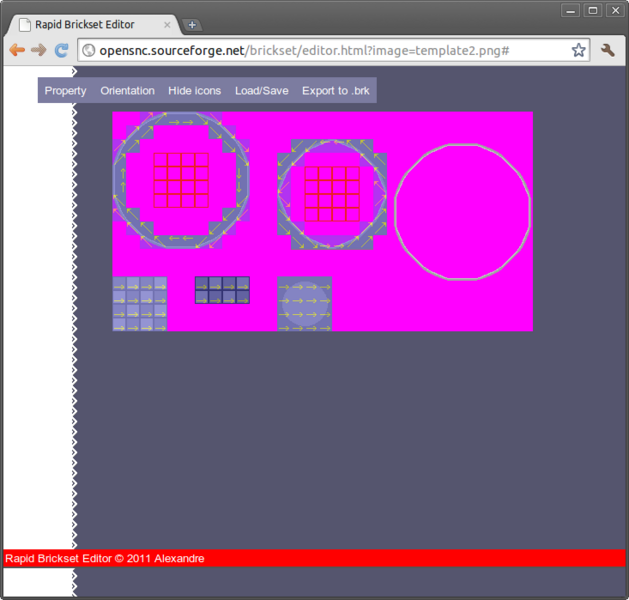Viewport: 629px width, 600px height.
Task: Select the red grid inside the middle octagon
Action: point(332,194)
